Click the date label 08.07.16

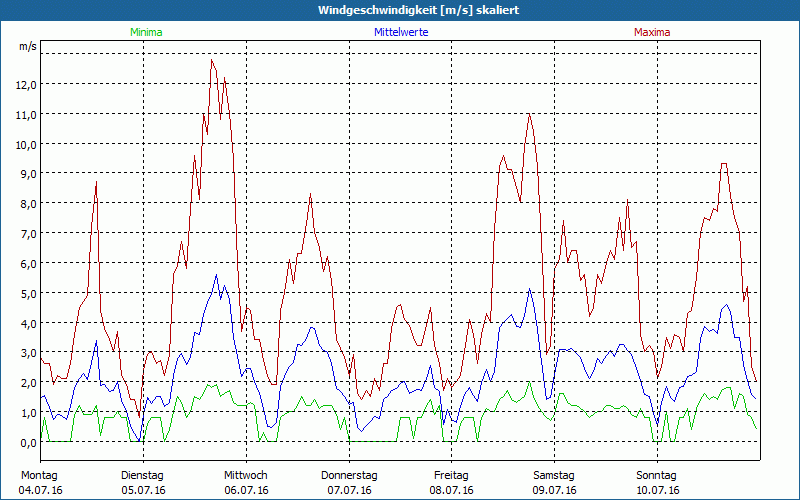click(452, 490)
